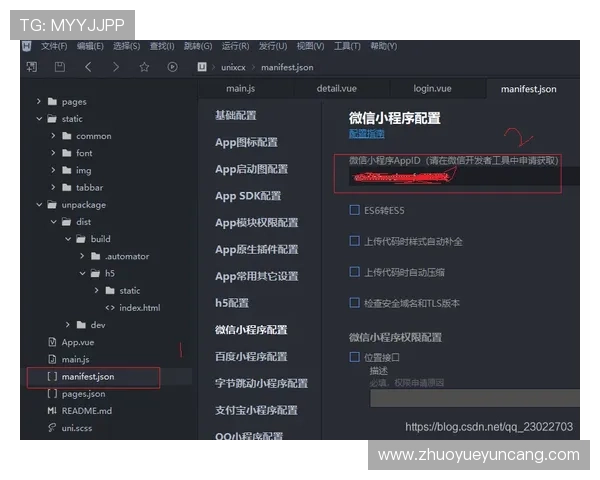Go back with the left arrow icon
This screenshot has height=480, width=600.
point(88,67)
